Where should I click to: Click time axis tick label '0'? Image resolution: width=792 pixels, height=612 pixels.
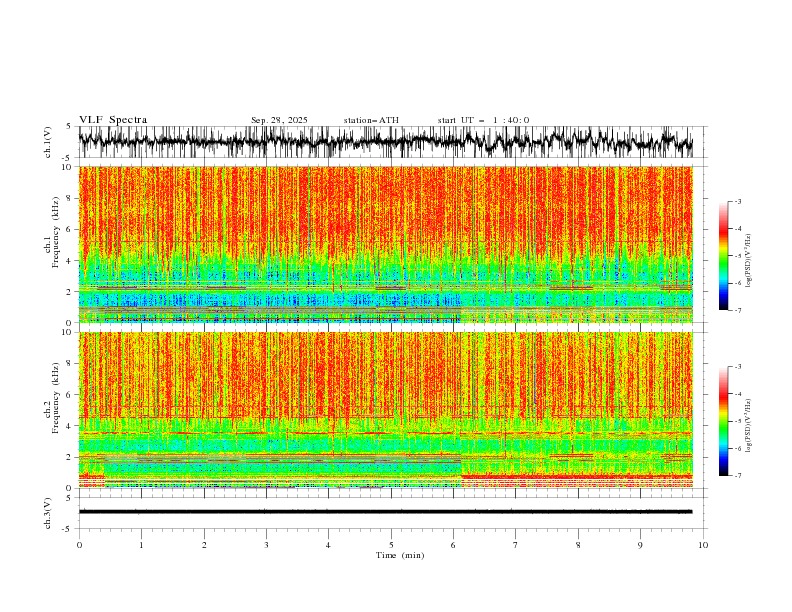click(79, 545)
